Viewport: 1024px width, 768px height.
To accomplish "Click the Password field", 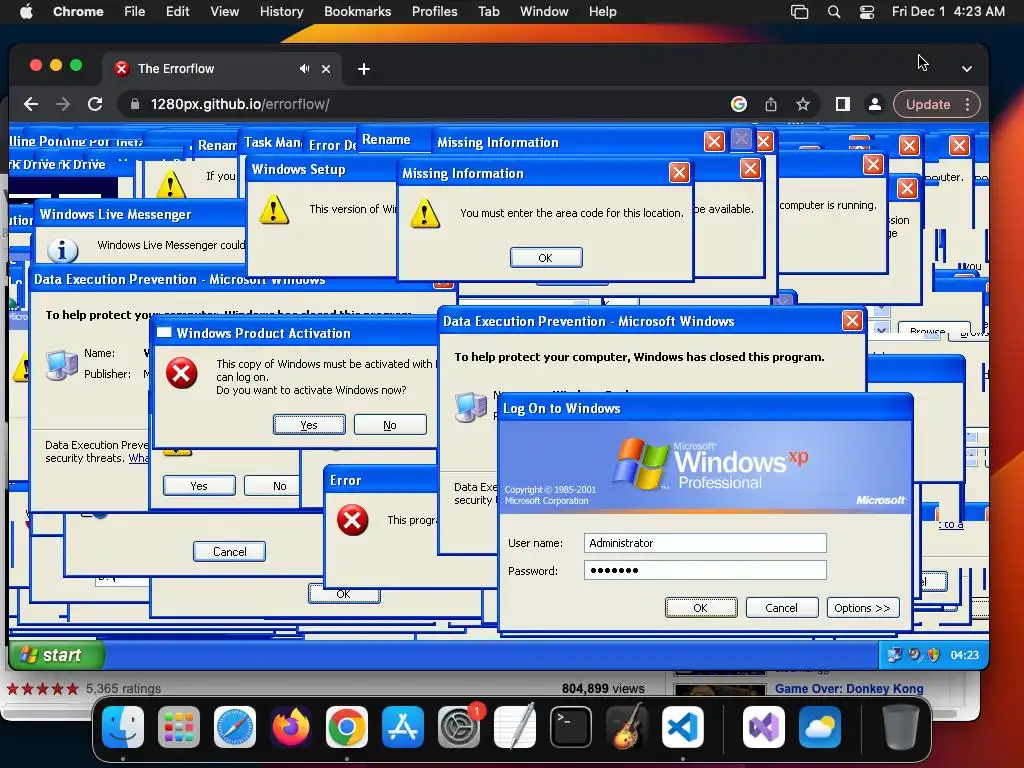I will tap(705, 570).
